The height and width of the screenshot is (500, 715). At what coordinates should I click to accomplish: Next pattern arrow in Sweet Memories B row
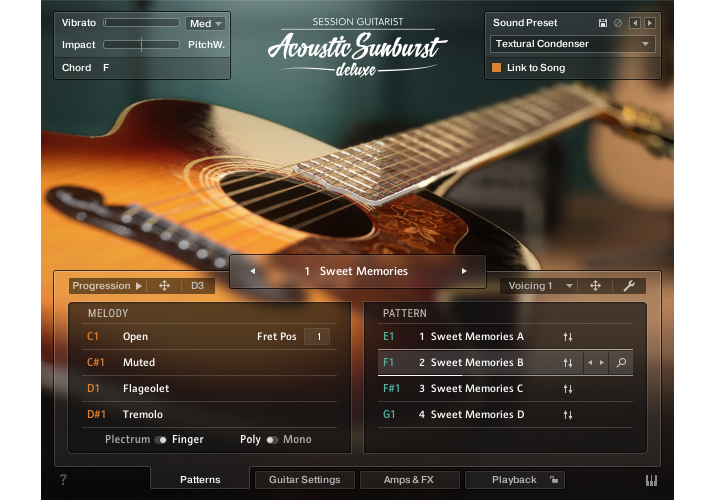(x=602, y=363)
